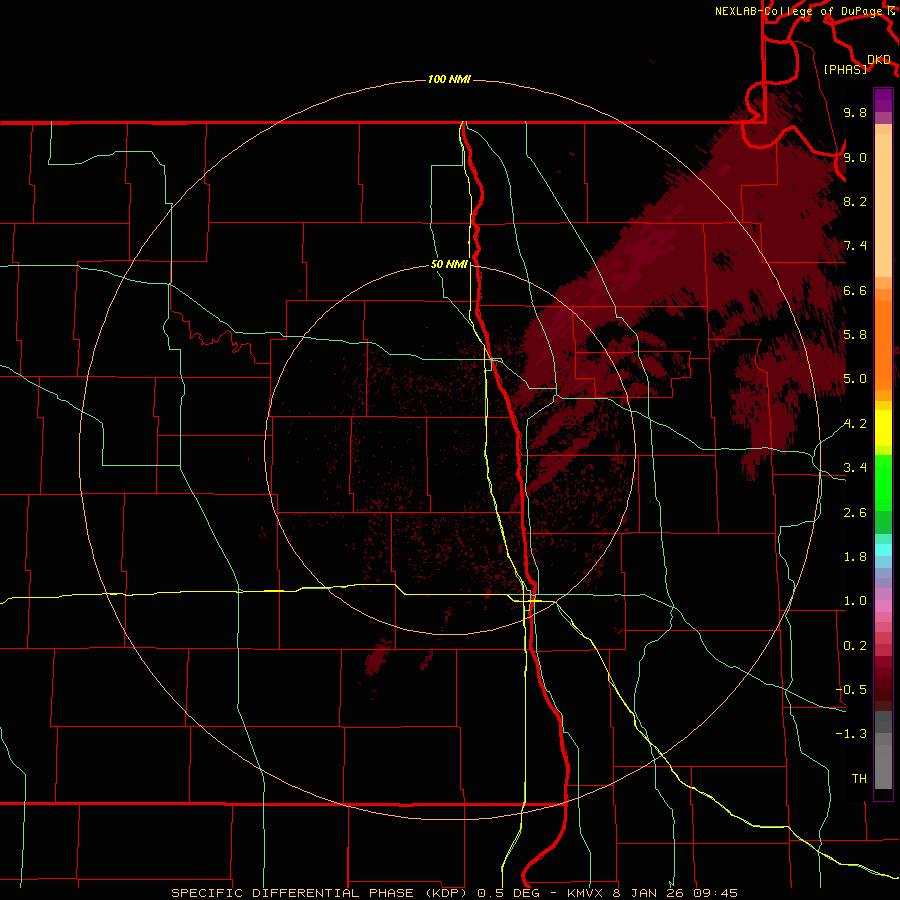This screenshot has height=900, width=900.
Task: Click the [PHAS] units label
Action: [845, 70]
